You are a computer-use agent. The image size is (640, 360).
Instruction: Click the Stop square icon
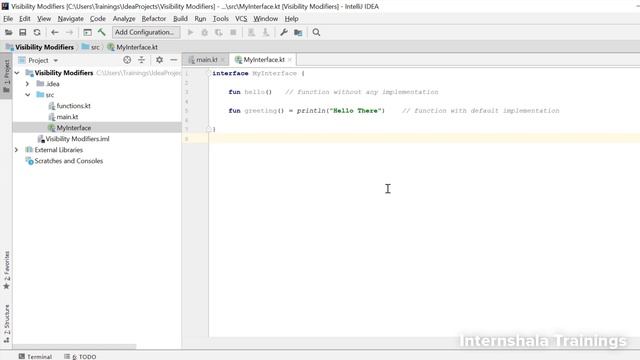[233, 32]
